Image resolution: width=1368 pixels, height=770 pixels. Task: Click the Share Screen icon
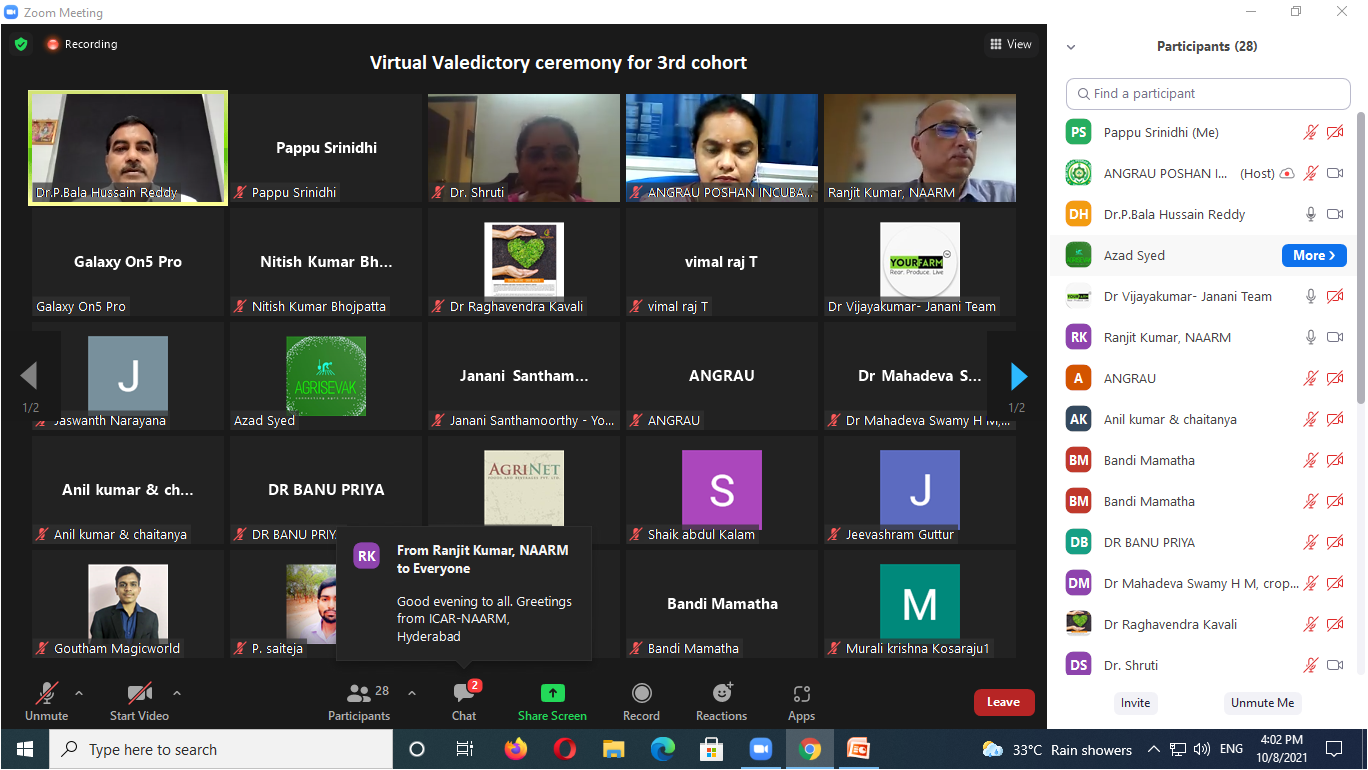pyautogui.click(x=552, y=694)
